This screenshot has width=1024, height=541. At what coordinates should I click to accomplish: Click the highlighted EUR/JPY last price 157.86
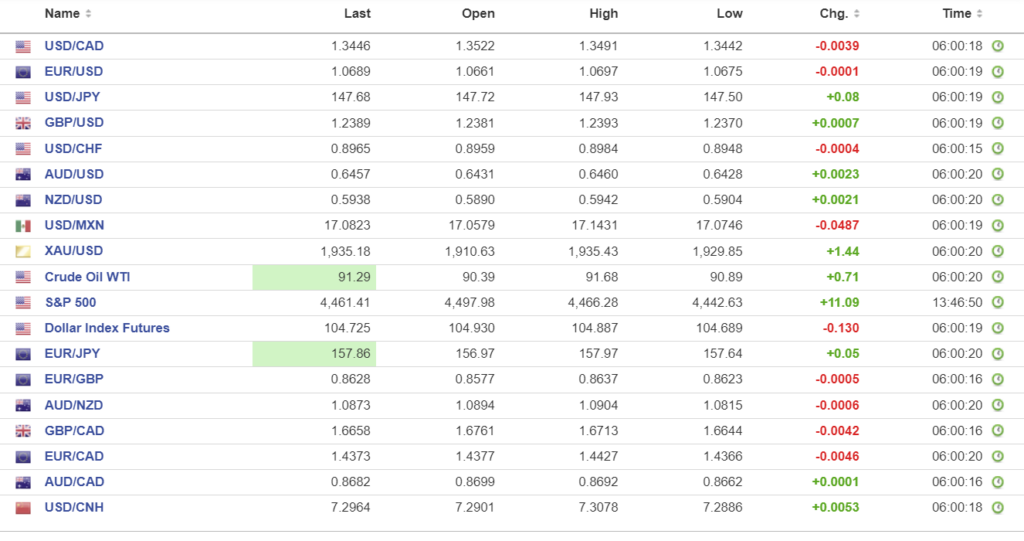tap(314, 354)
